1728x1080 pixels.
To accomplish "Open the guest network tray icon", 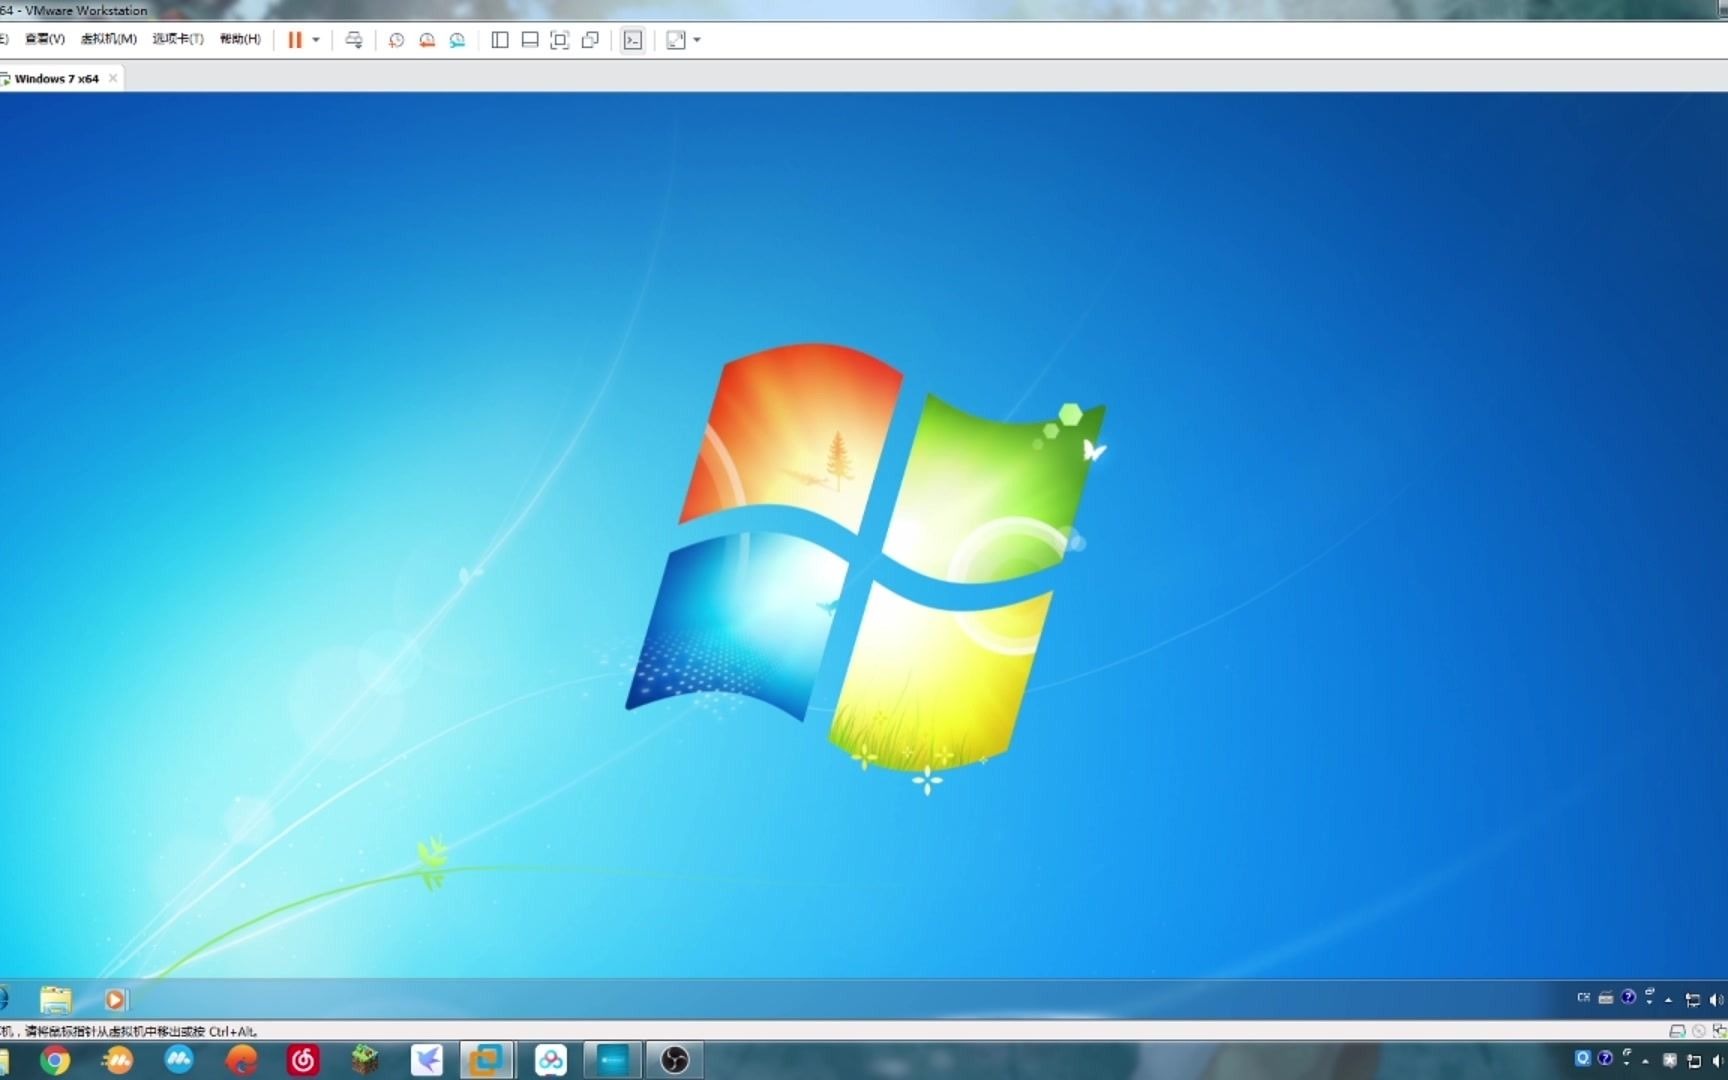I will 1693,999.
